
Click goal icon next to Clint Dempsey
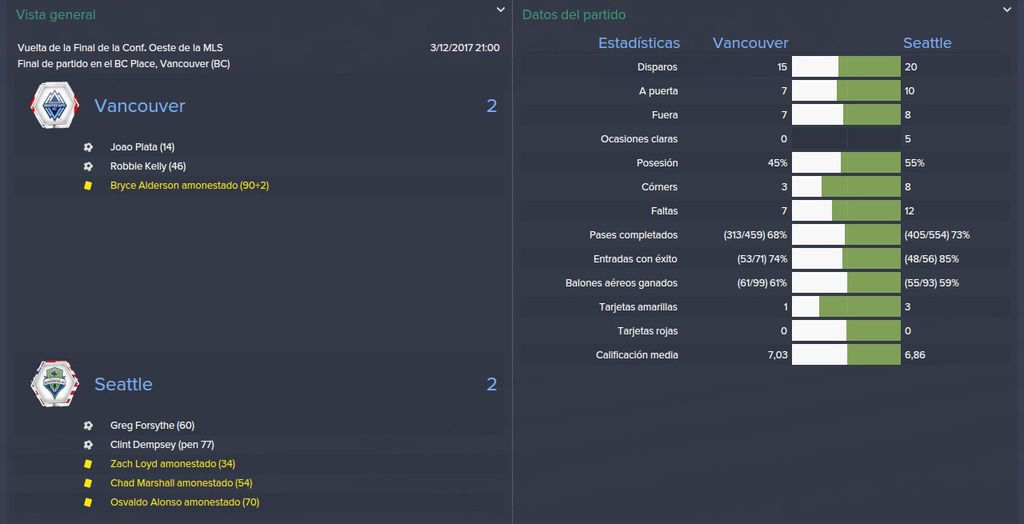point(88,444)
